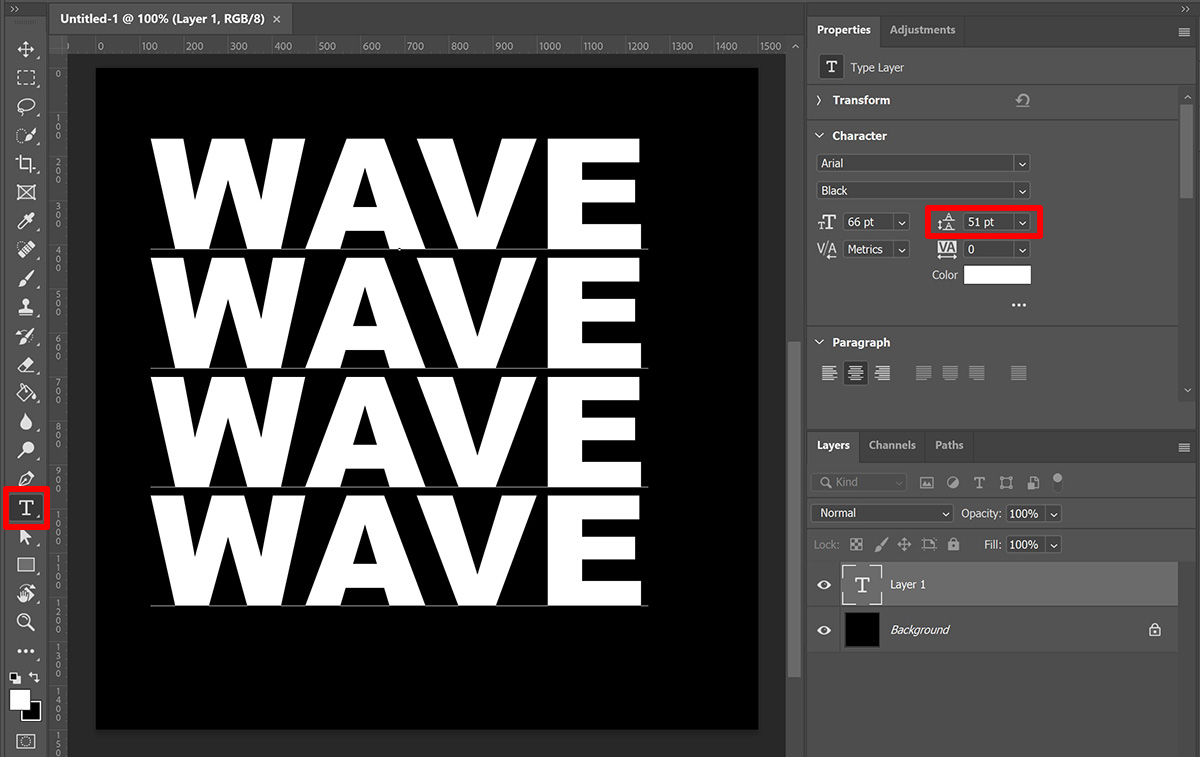Click the text Color swatch
The image size is (1200, 757).
click(997, 274)
